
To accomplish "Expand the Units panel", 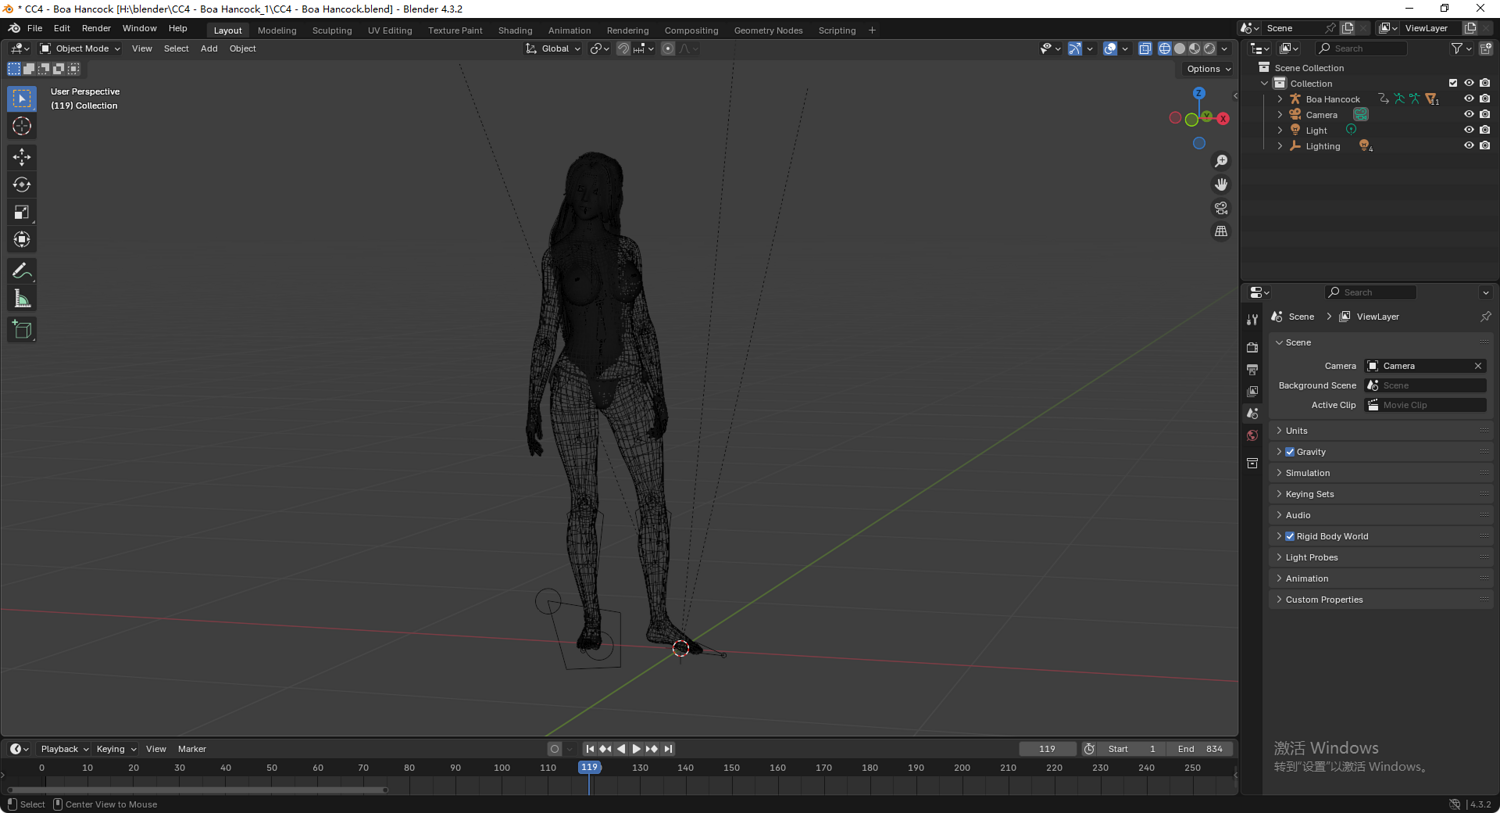I will pyautogui.click(x=1296, y=431).
